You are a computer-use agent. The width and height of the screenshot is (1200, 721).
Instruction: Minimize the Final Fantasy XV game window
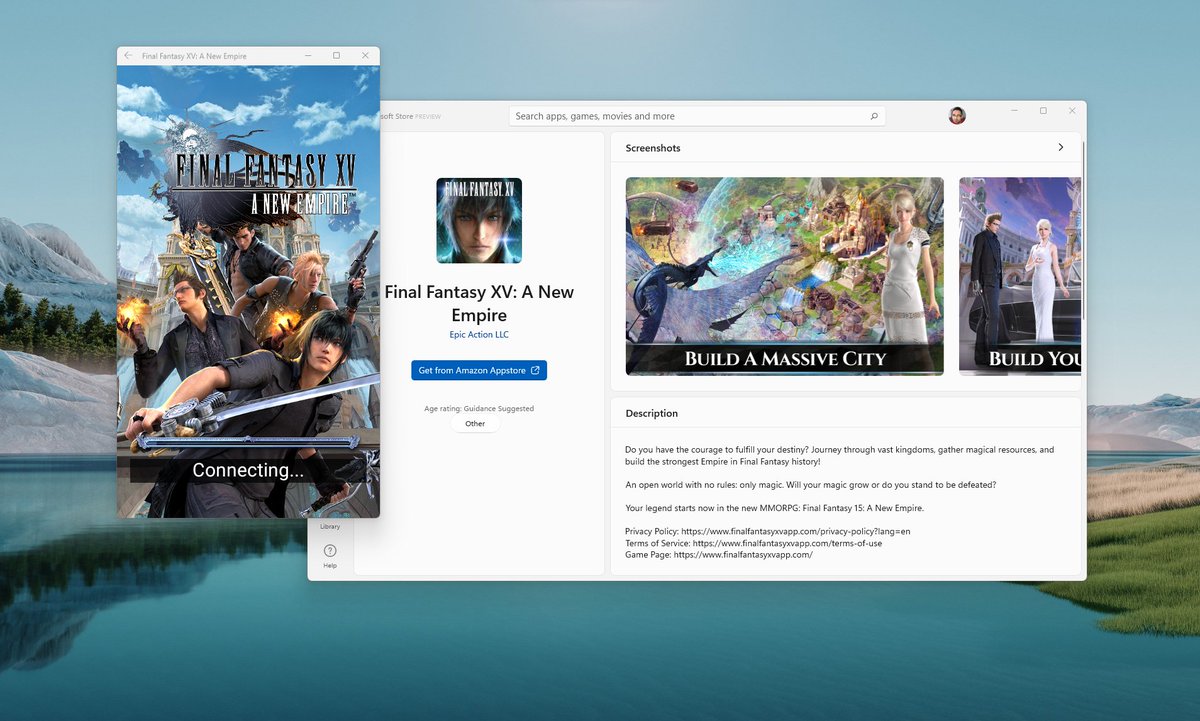click(307, 56)
